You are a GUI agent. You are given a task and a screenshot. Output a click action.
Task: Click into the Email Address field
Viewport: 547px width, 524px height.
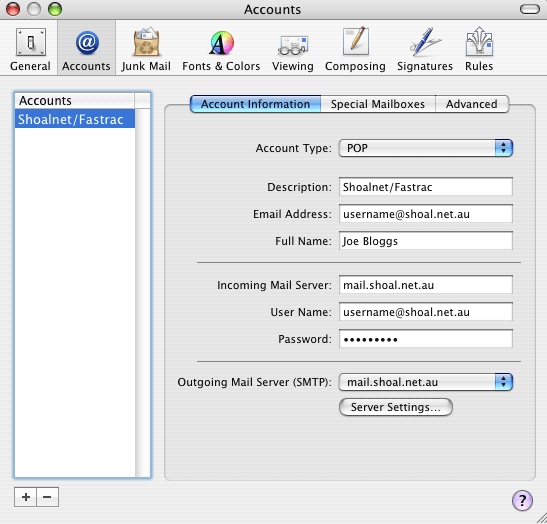pos(426,214)
